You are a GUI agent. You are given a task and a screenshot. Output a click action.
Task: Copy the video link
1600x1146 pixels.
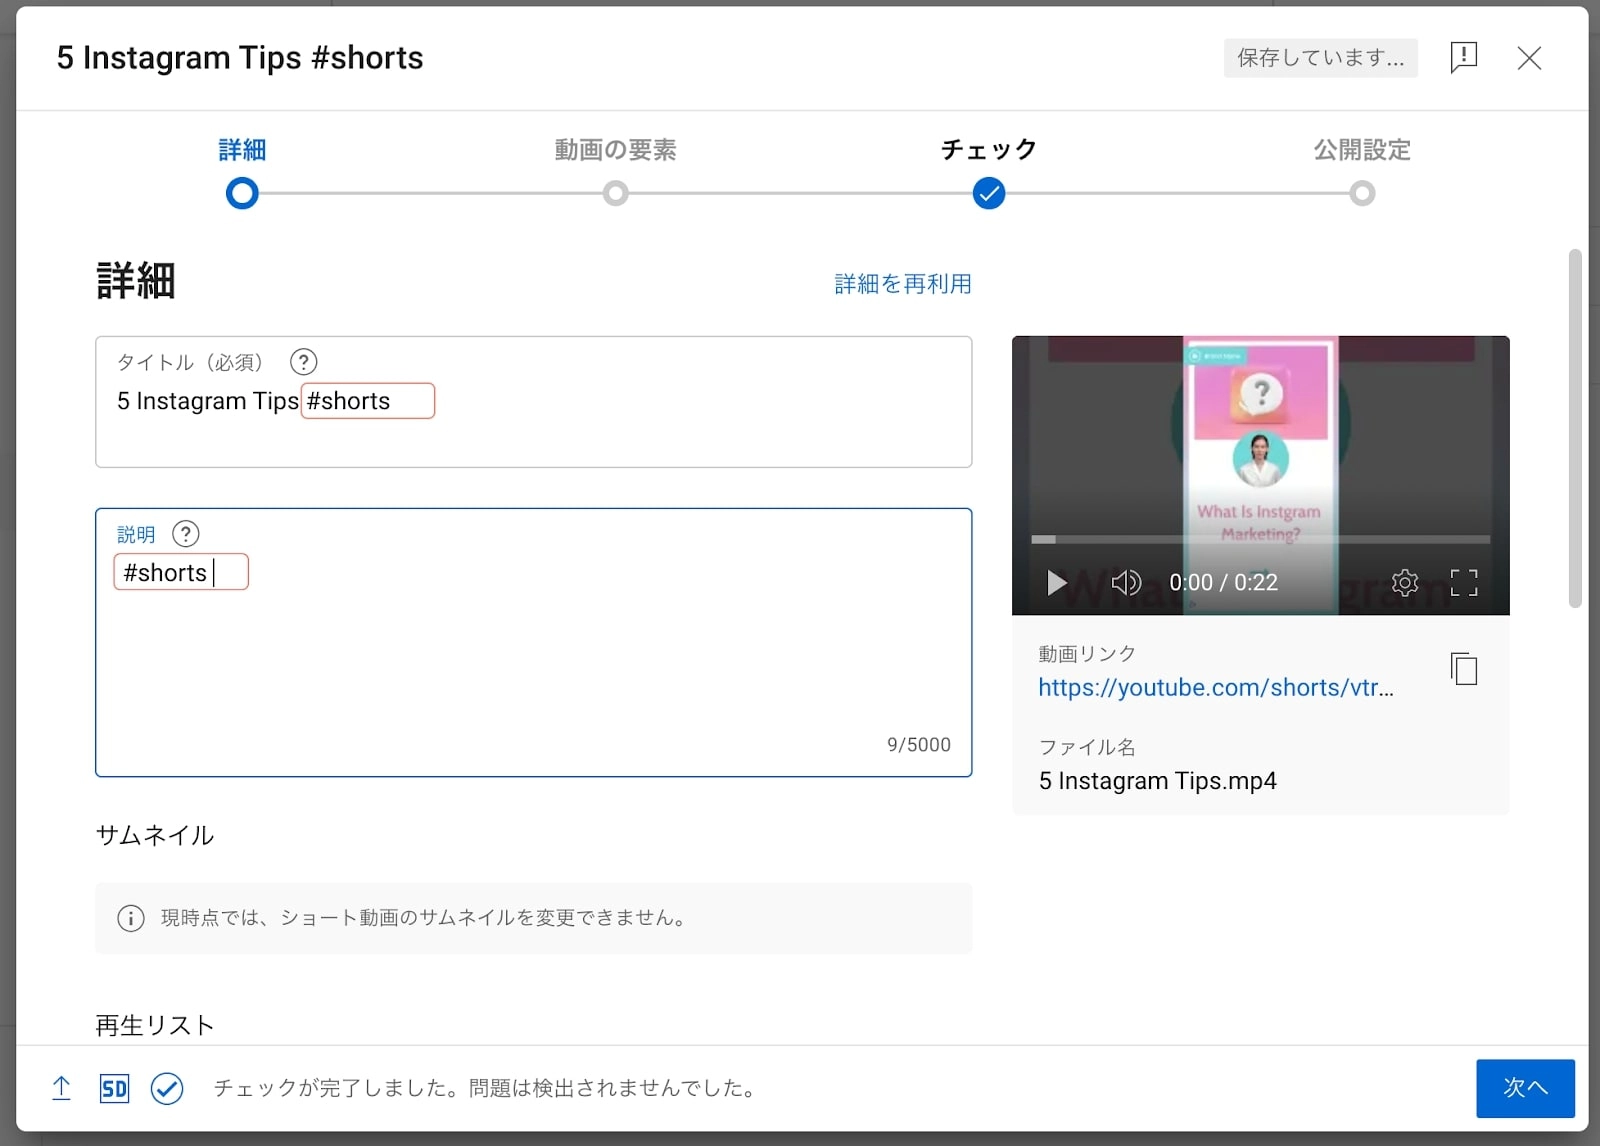pos(1464,668)
